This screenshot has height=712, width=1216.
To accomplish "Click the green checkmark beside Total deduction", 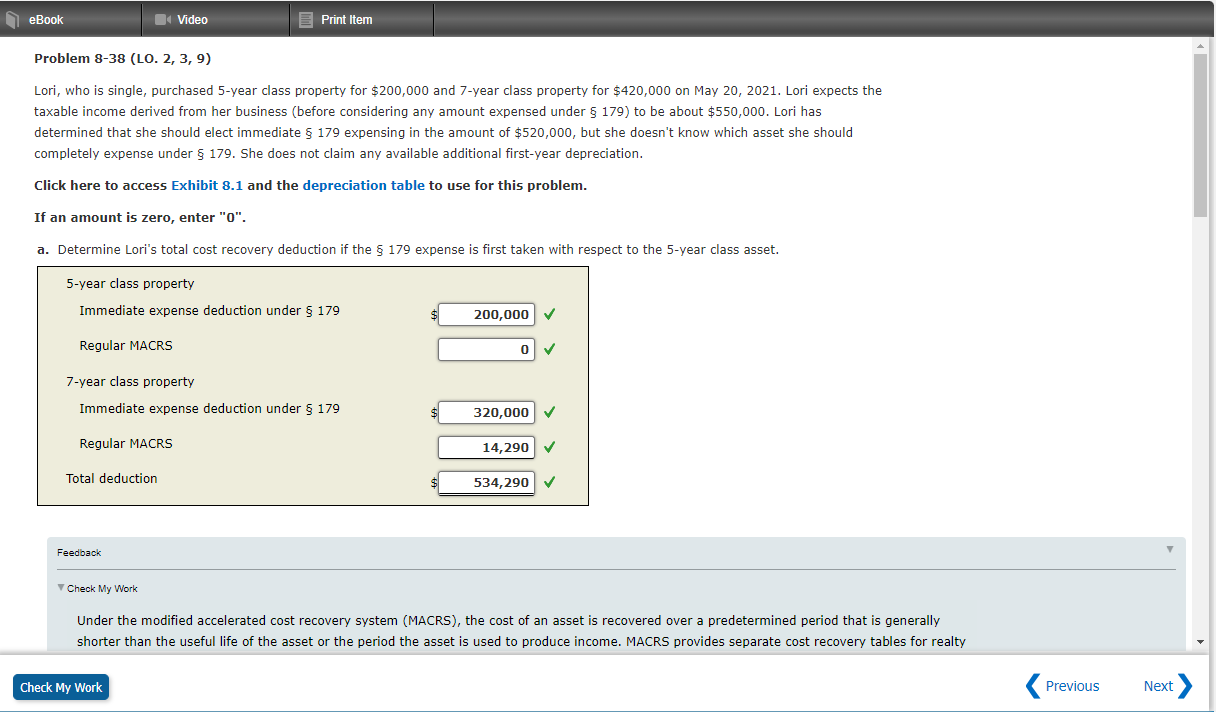I will 549,482.
